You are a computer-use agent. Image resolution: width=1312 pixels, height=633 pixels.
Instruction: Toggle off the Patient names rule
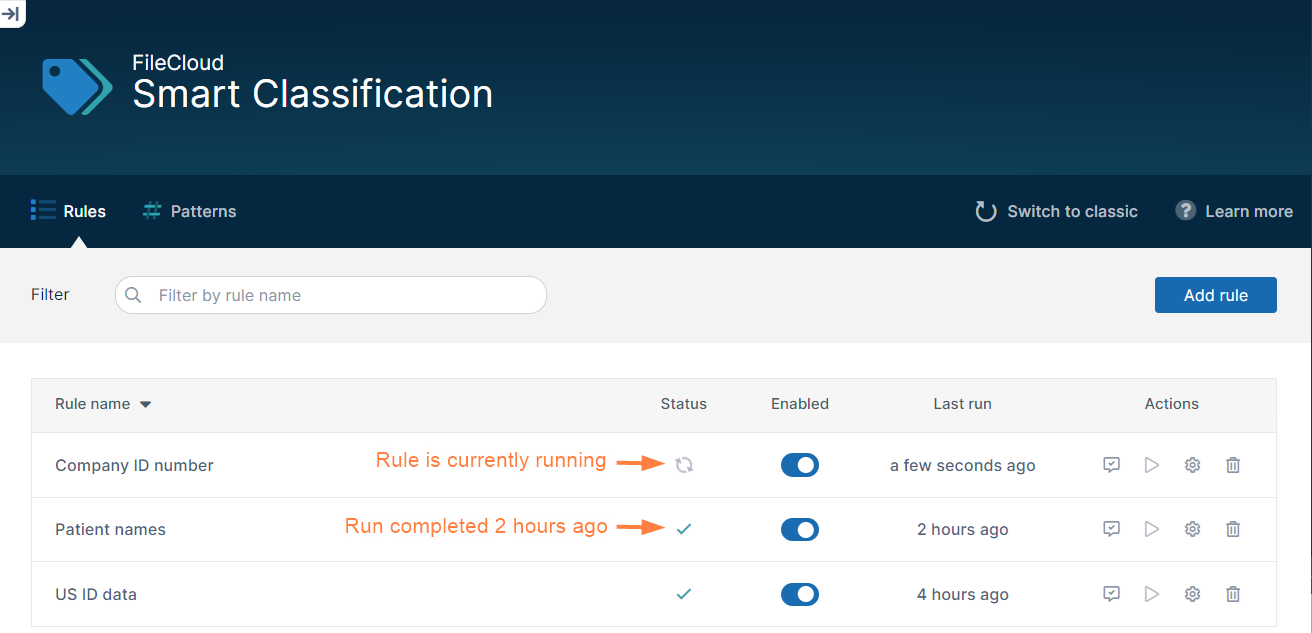(x=799, y=529)
